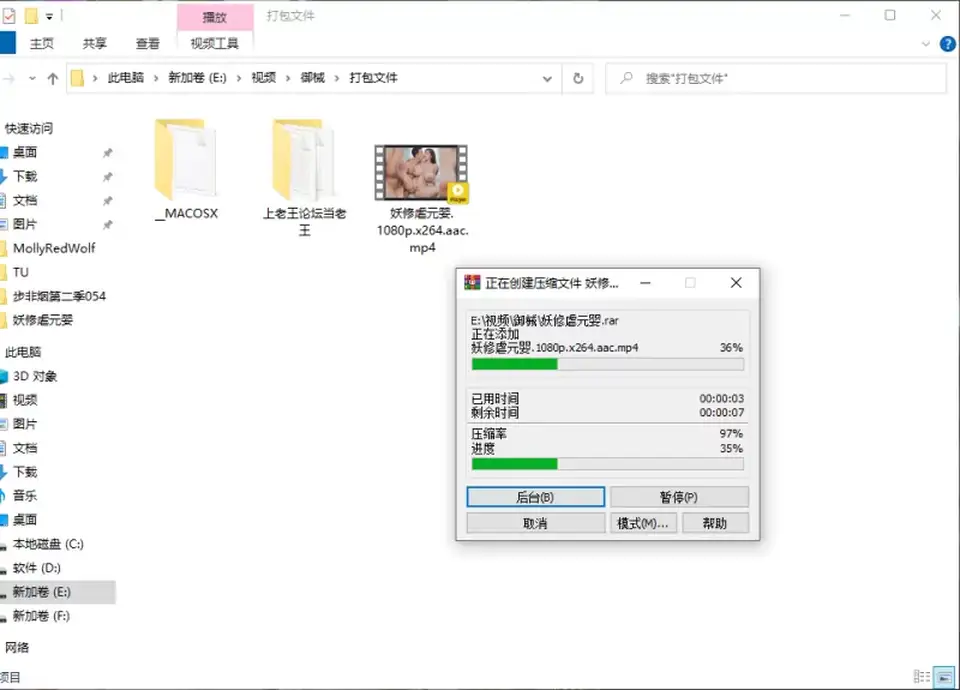
Task: Click 此电脑 in the address path
Action: click(x=126, y=78)
